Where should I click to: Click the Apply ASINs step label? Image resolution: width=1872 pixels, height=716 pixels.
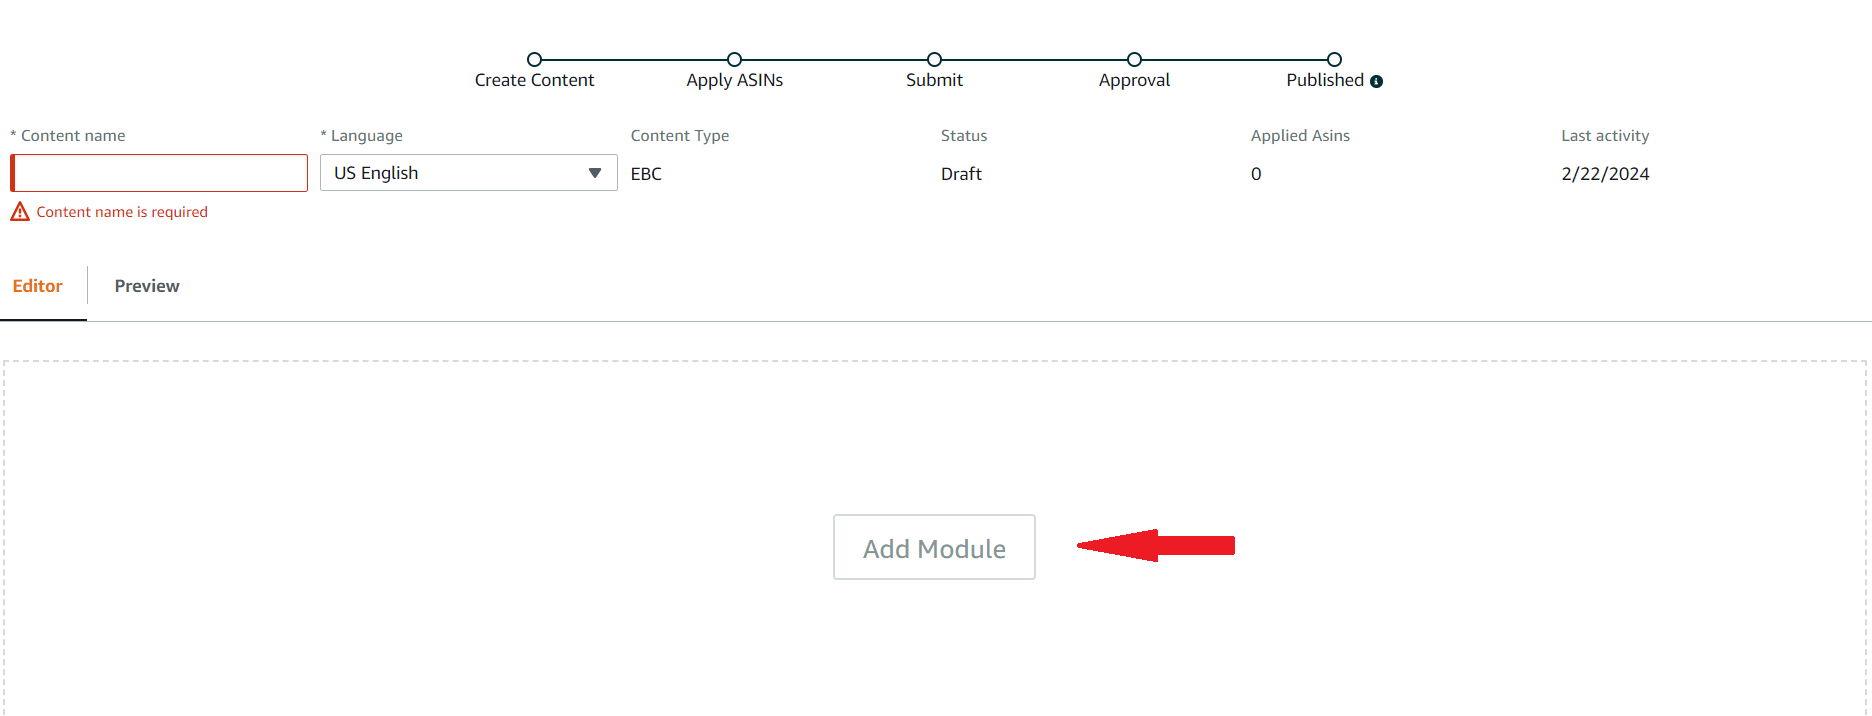pyautogui.click(x=734, y=80)
